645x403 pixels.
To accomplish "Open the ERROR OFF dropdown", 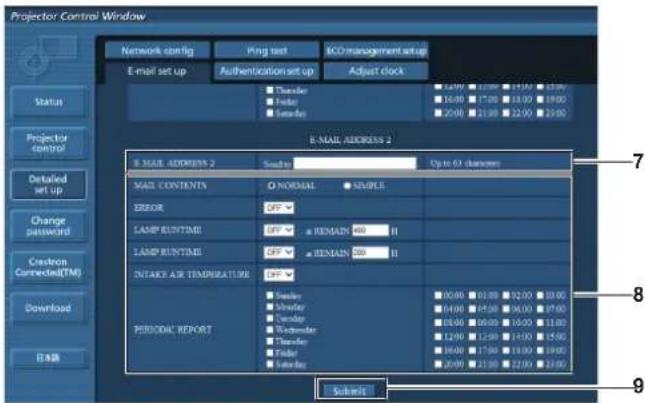I will [x=279, y=208].
